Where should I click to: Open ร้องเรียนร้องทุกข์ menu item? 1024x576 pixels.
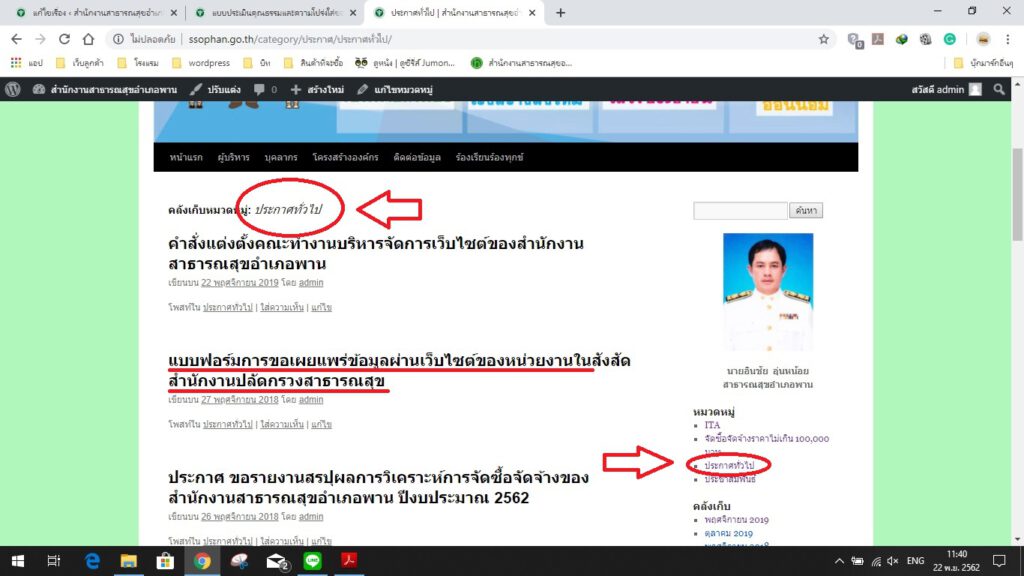point(490,157)
